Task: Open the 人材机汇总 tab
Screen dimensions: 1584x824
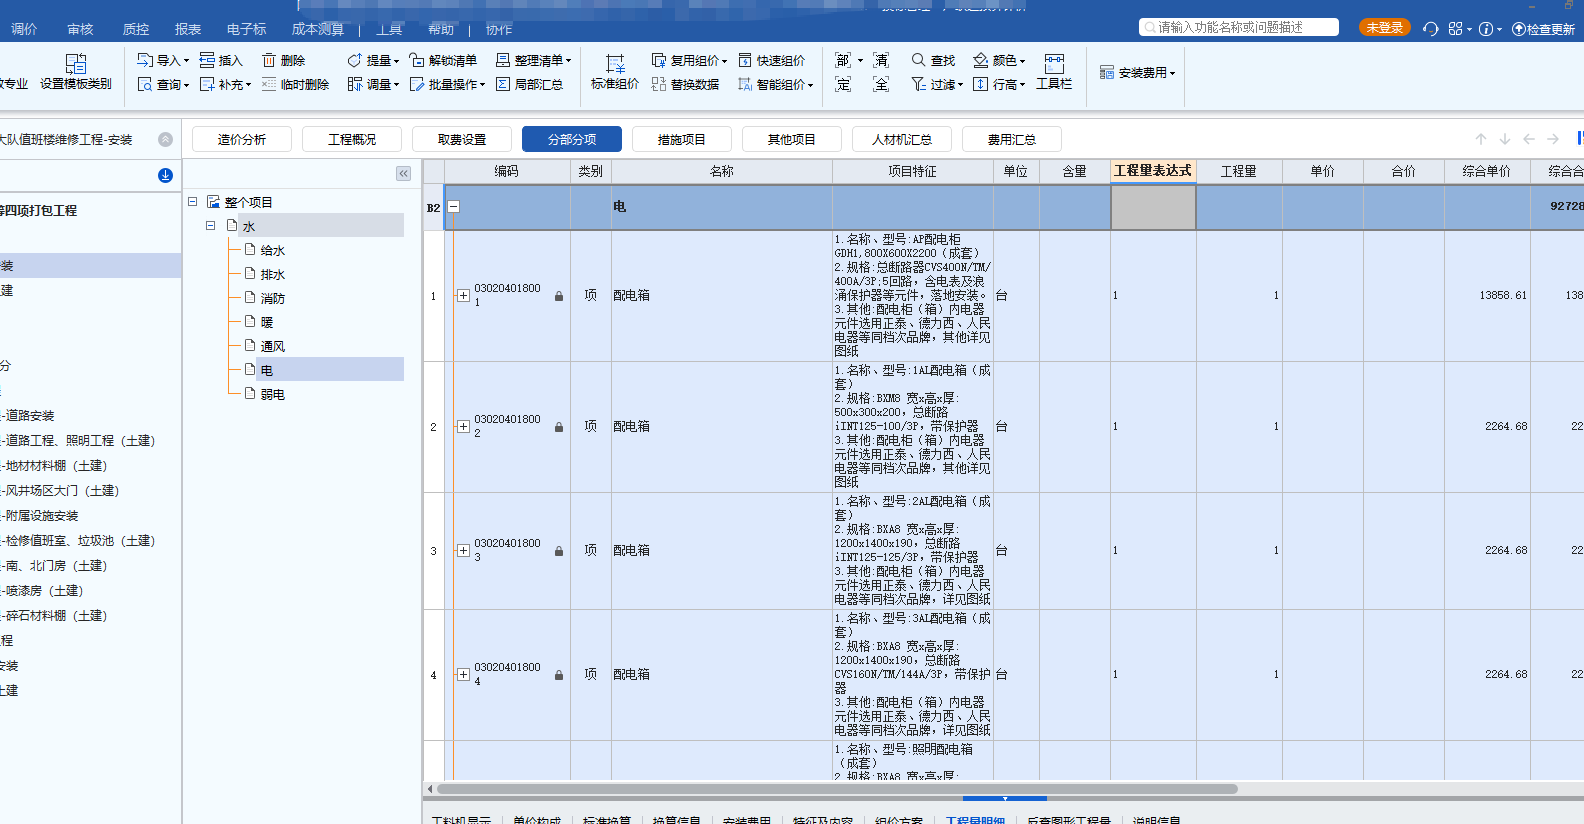Action: pyautogui.click(x=901, y=140)
